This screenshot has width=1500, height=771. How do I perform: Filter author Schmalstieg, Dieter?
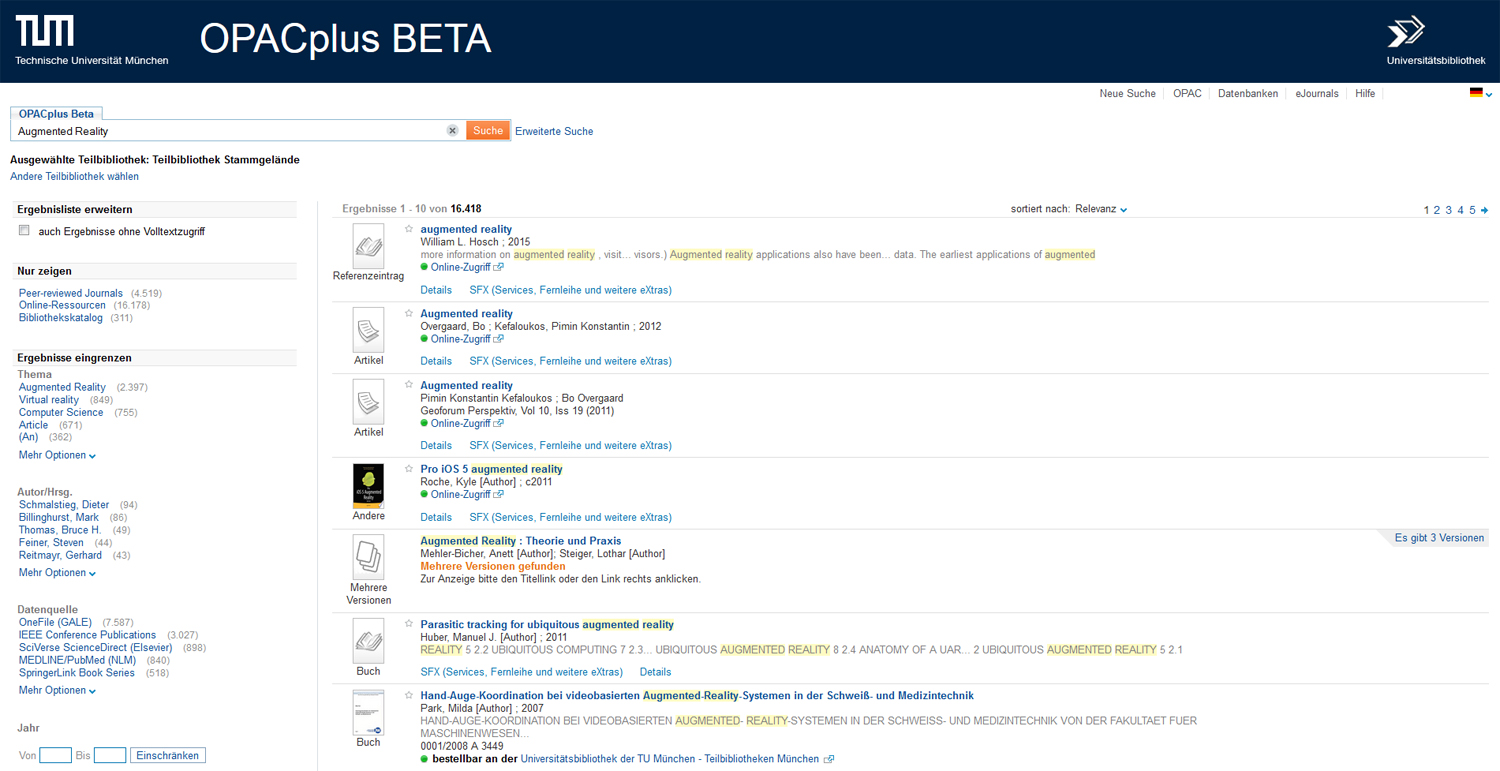[64, 505]
